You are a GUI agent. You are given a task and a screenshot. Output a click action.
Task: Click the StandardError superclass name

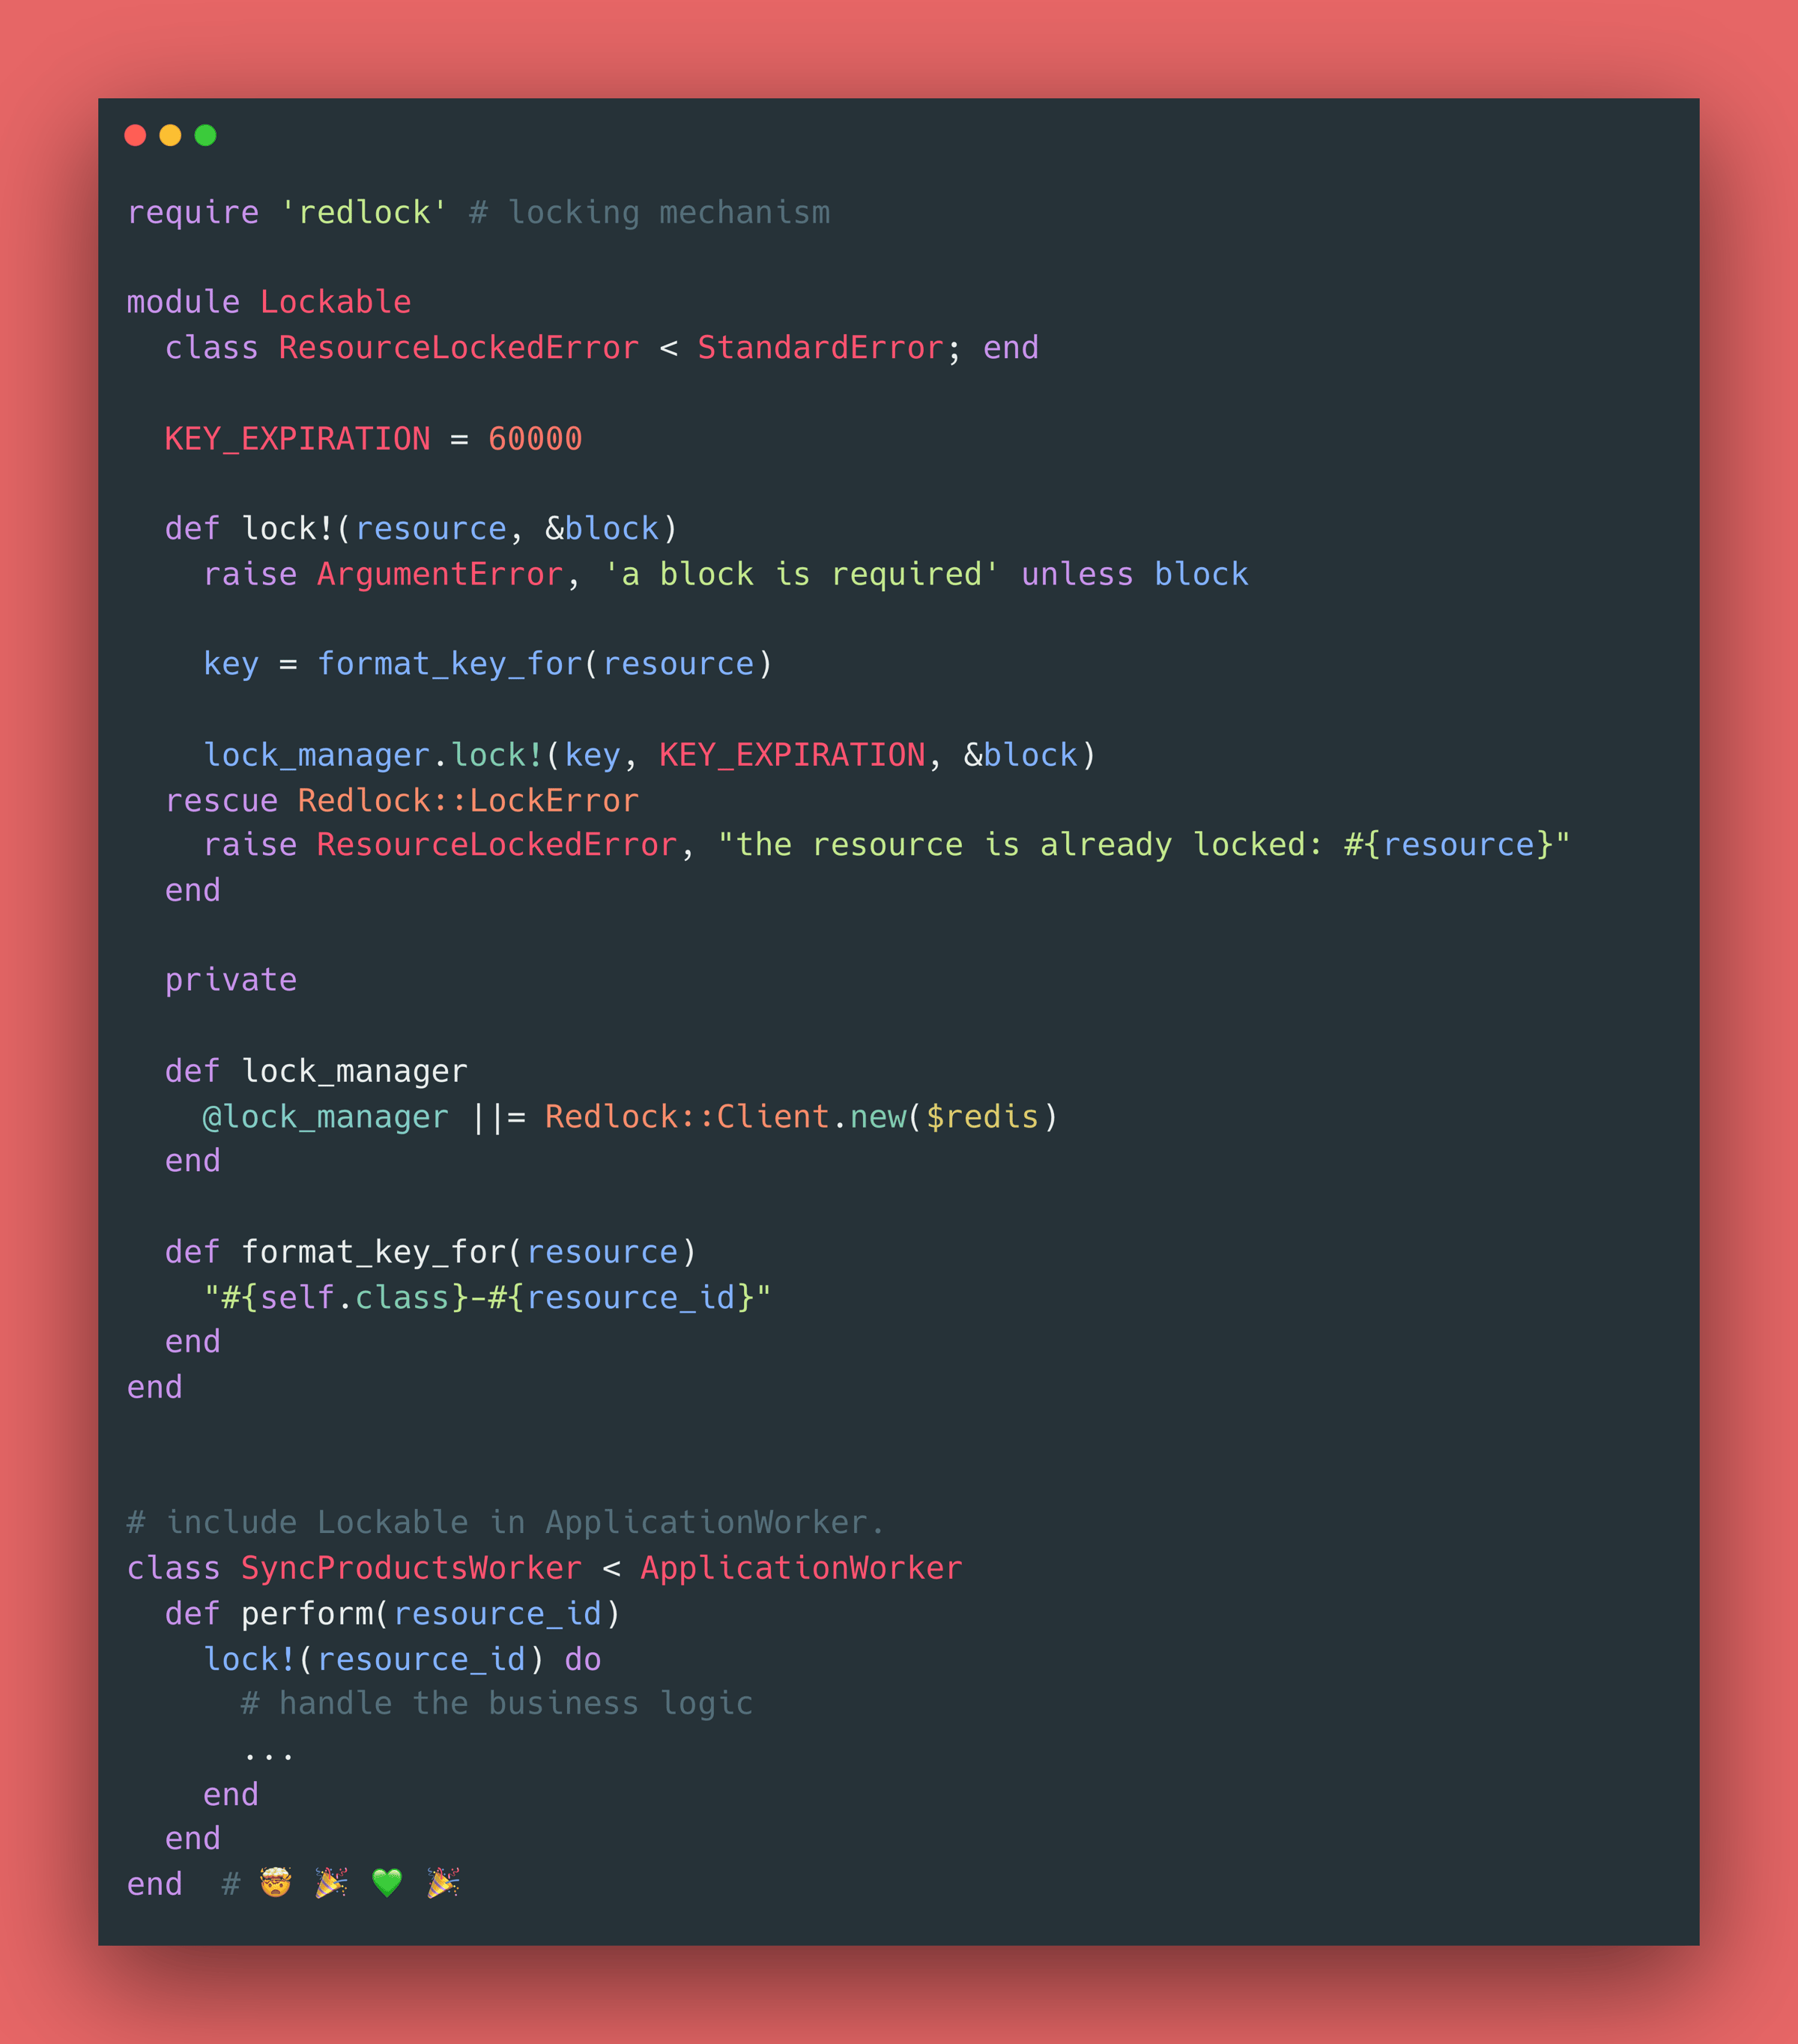tap(821, 347)
